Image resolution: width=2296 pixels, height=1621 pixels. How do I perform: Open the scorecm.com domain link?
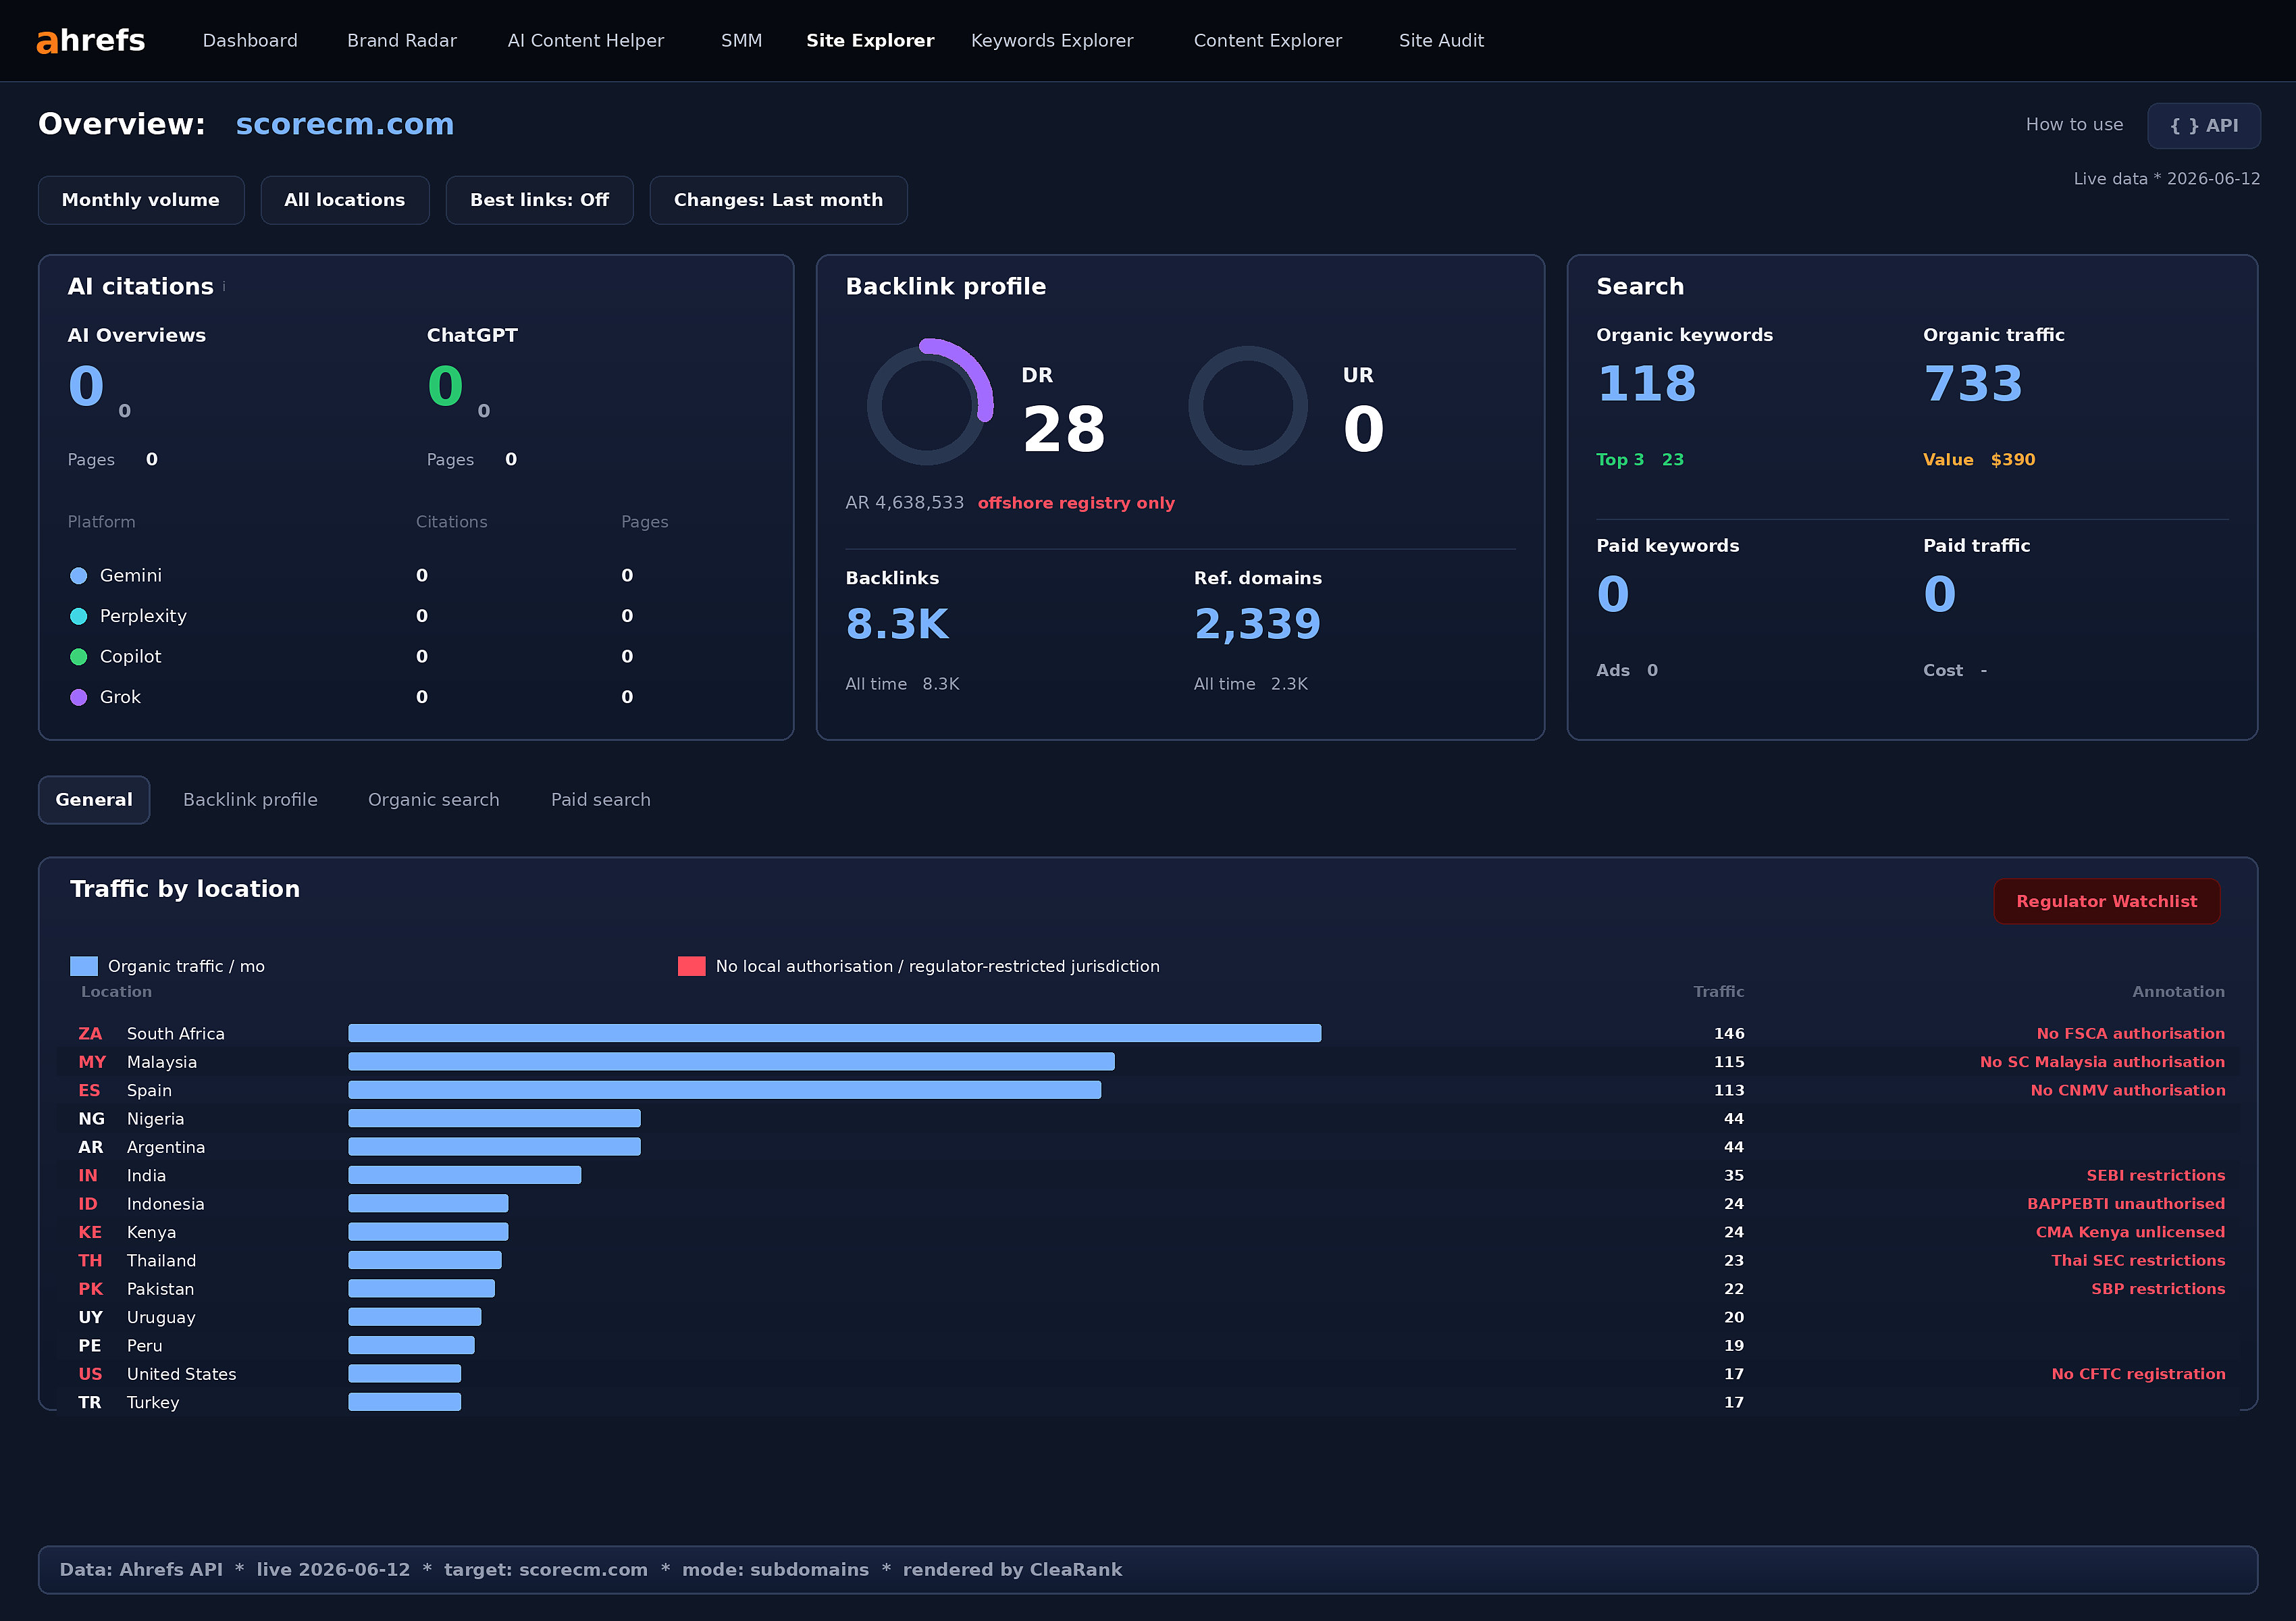(345, 124)
